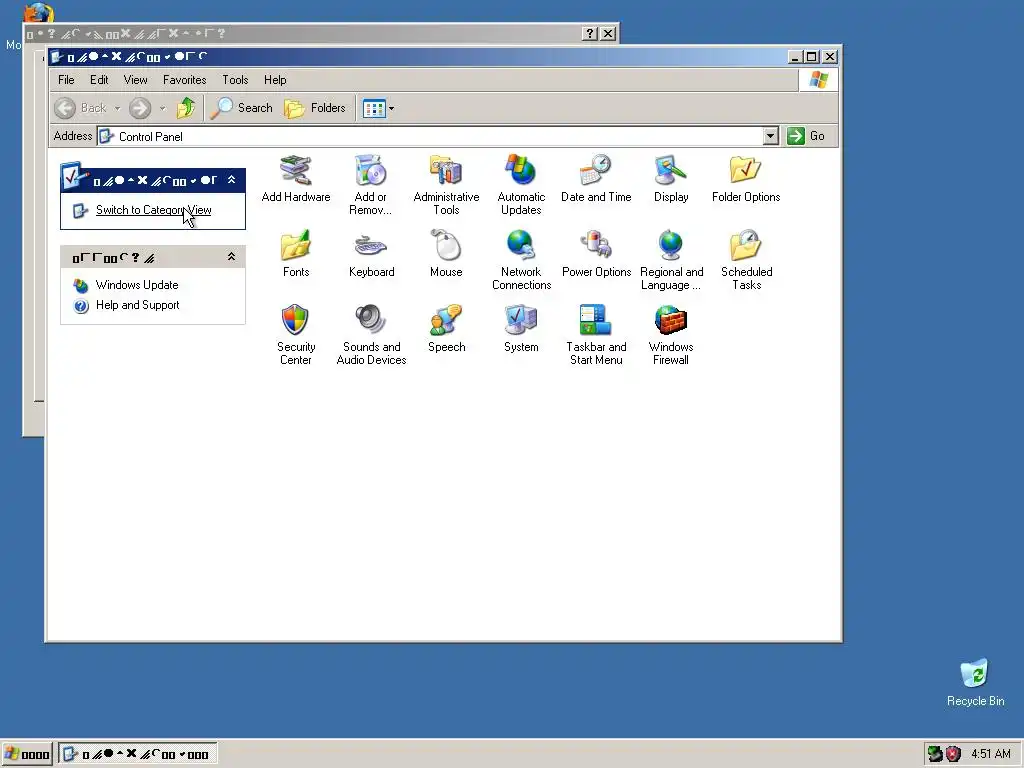Image resolution: width=1024 pixels, height=768 pixels.
Task: Click the taskbar clock 4:51 AM
Action: pos(990,754)
